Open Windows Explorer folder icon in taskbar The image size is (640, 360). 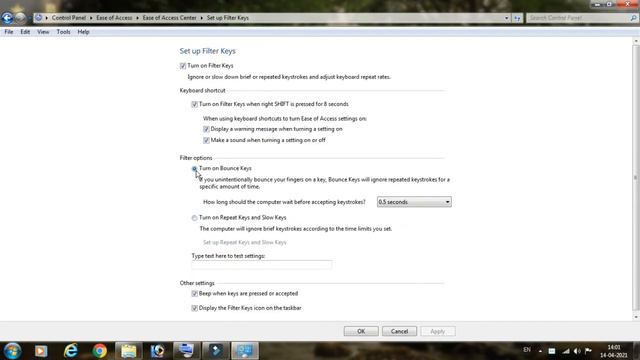[129, 351]
